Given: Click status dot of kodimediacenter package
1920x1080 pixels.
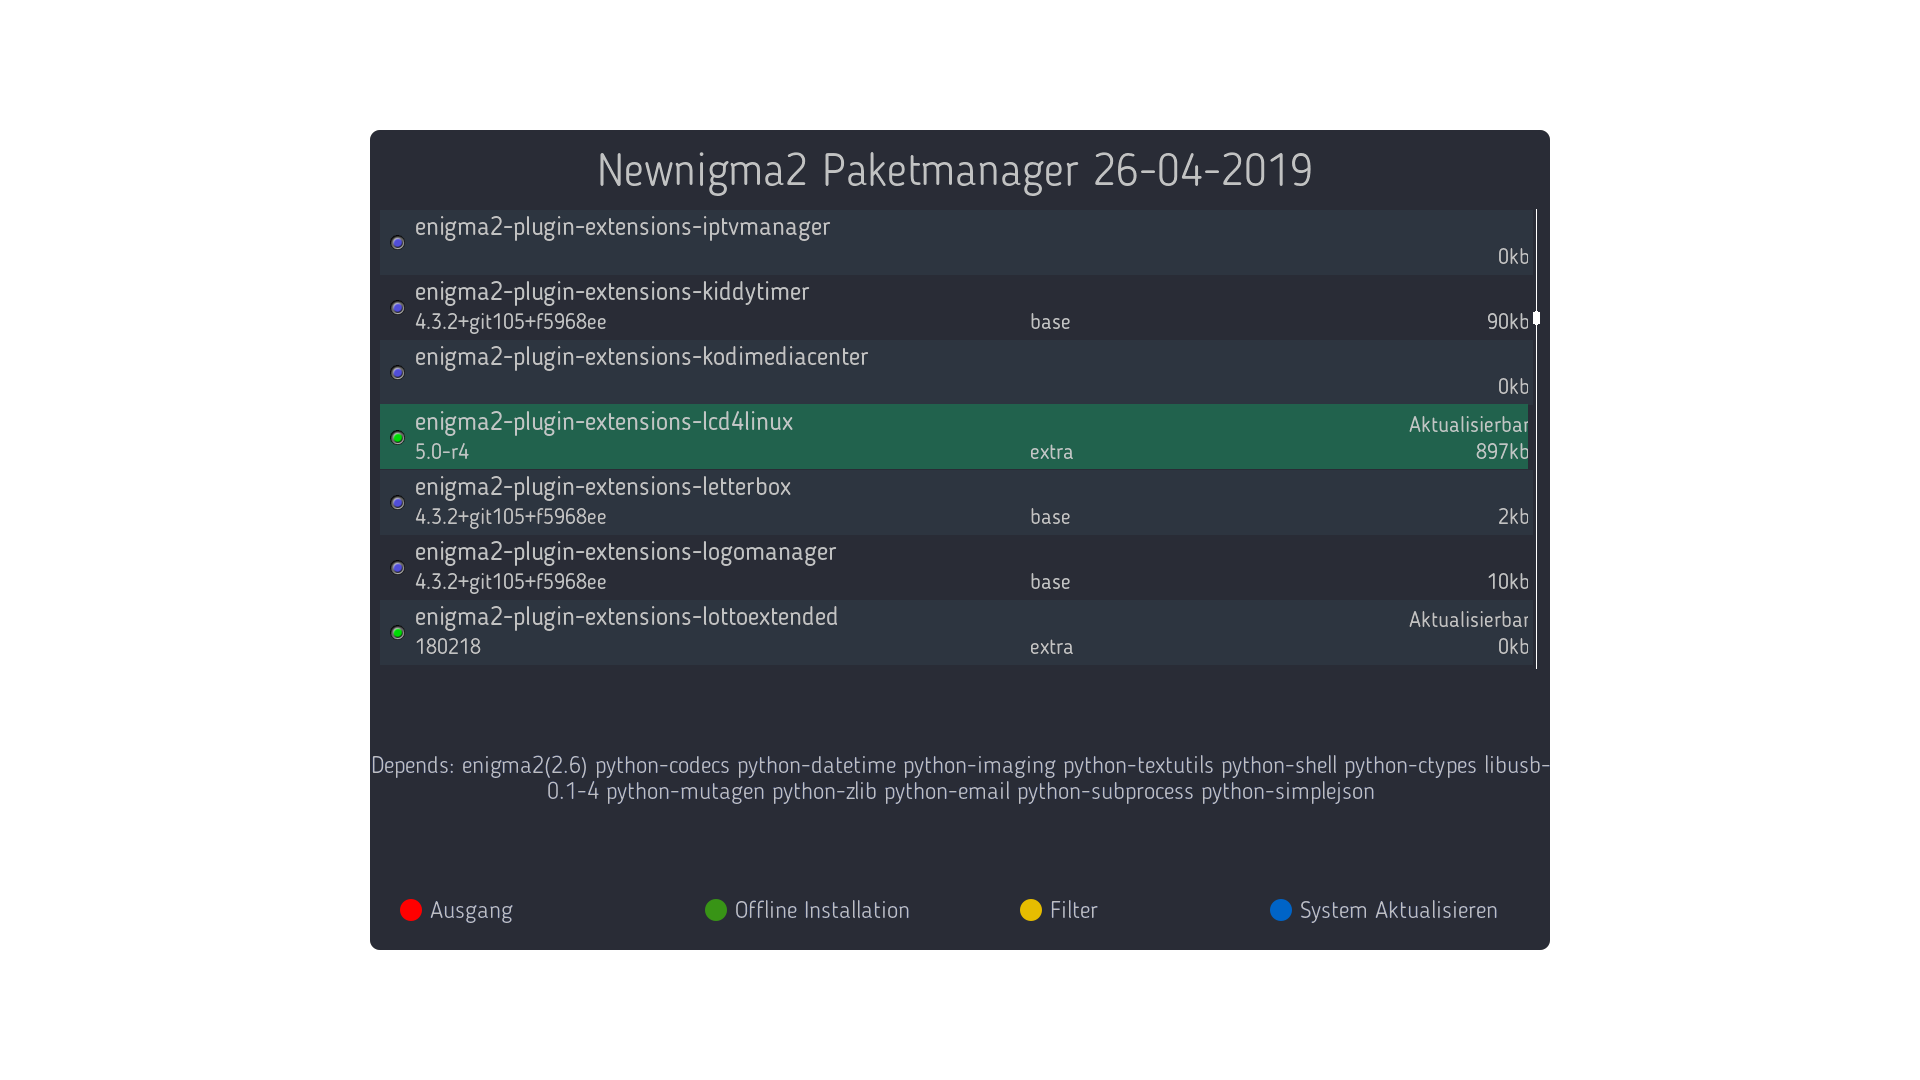Looking at the screenshot, I should 398,373.
